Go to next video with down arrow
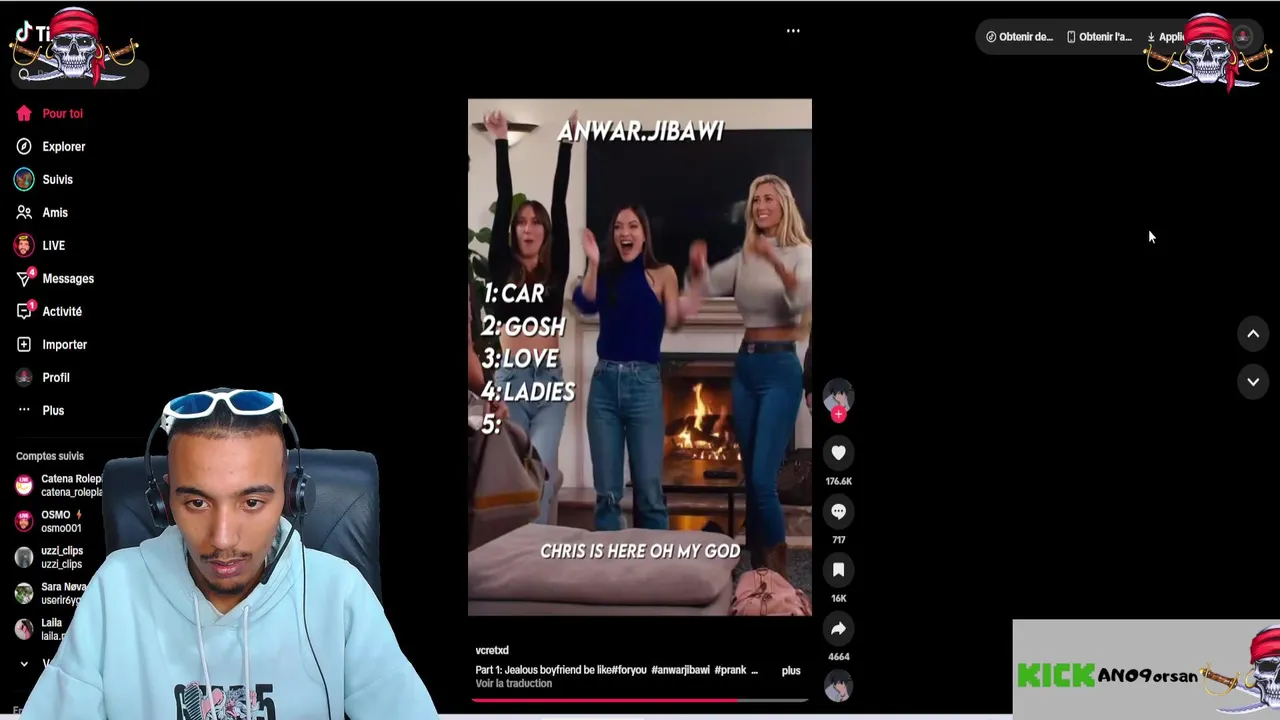Image resolution: width=1280 pixels, height=720 pixels. click(1253, 382)
